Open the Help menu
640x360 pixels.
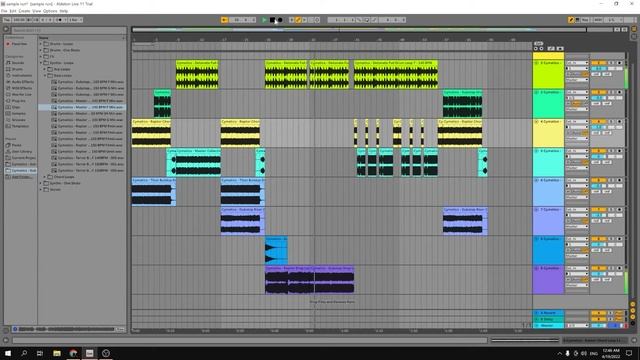64,11
